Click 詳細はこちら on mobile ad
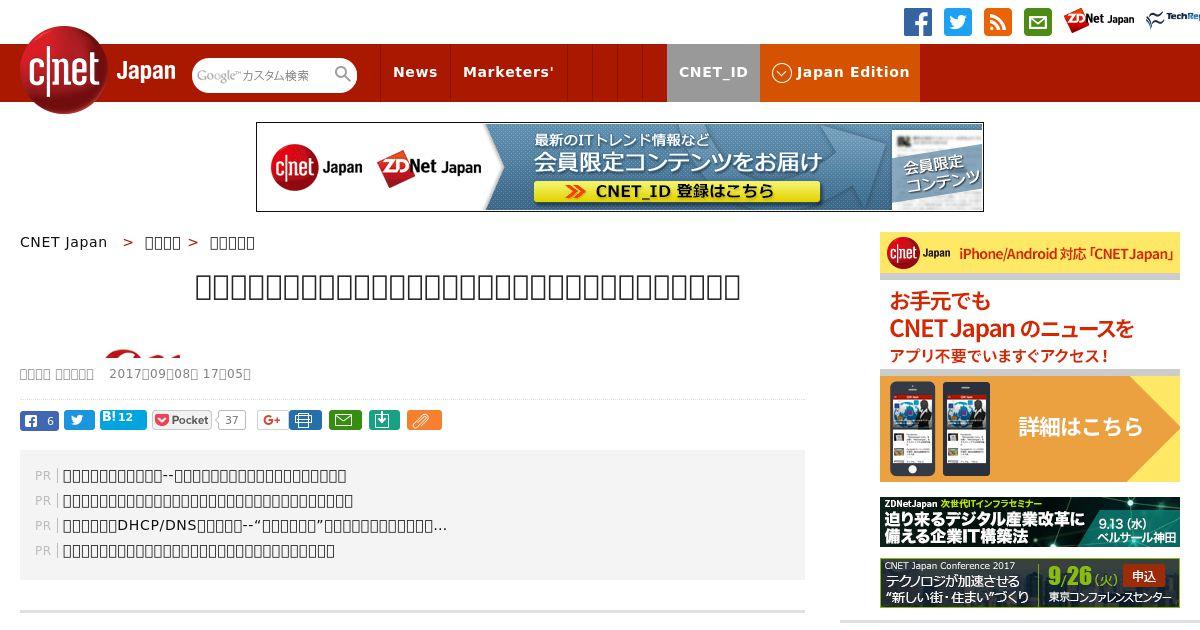The image size is (1200, 630). (1080, 427)
